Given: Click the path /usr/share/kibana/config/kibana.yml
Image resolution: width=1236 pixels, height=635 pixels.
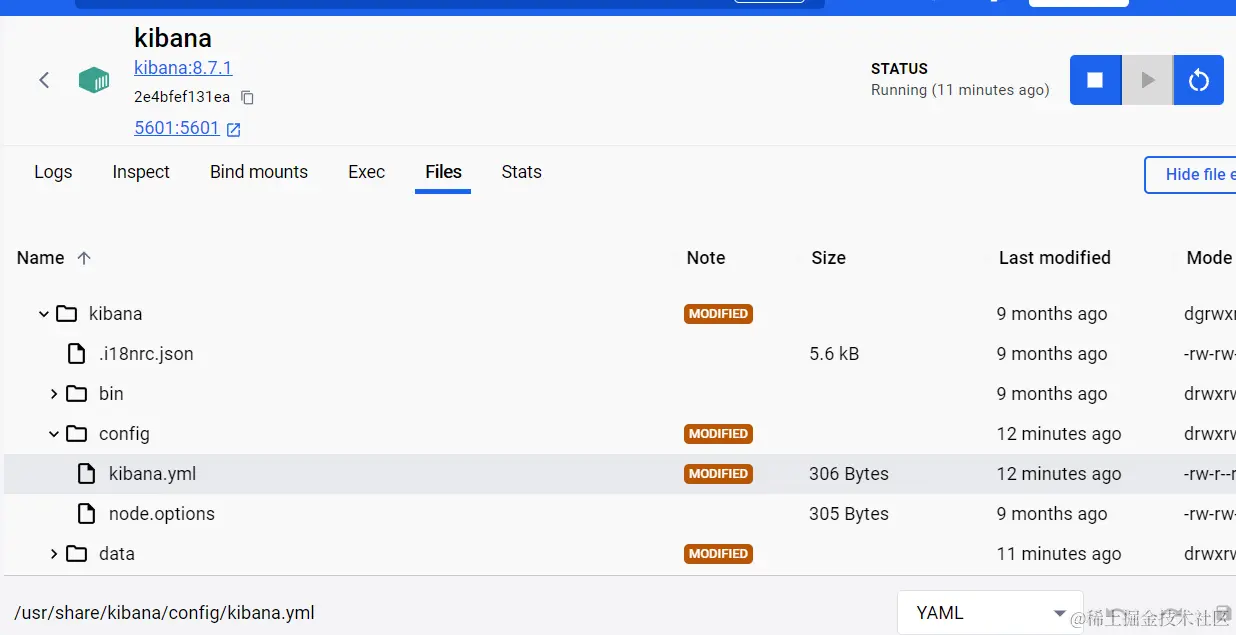Looking at the screenshot, I should [165, 613].
